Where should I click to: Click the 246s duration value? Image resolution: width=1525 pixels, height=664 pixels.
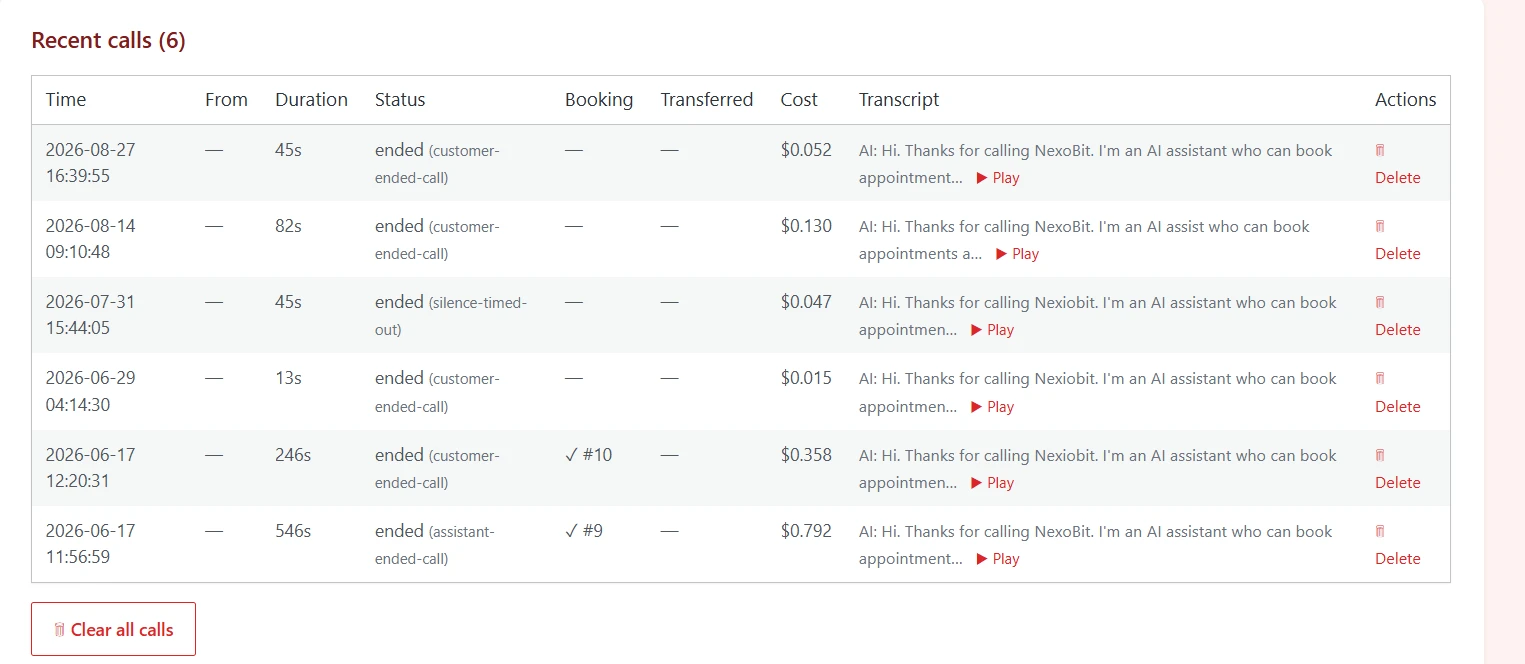[293, 455]
